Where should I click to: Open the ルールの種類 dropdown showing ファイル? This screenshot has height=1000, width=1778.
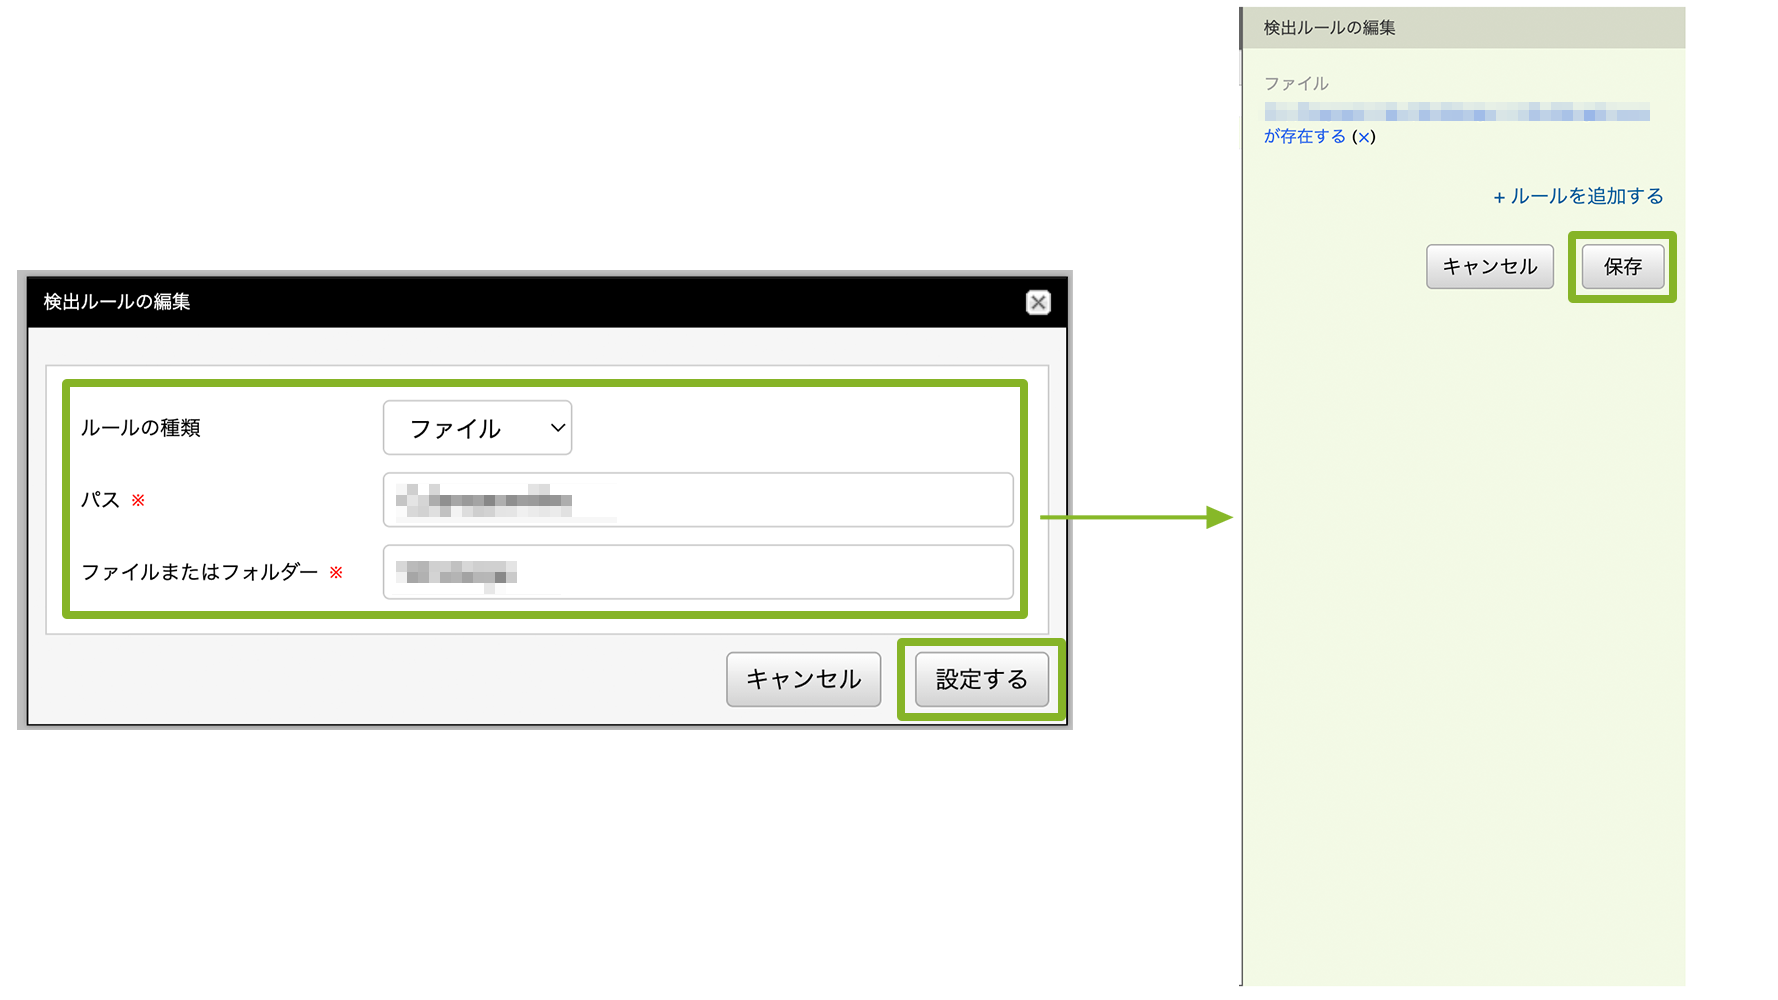click(477, 428)
